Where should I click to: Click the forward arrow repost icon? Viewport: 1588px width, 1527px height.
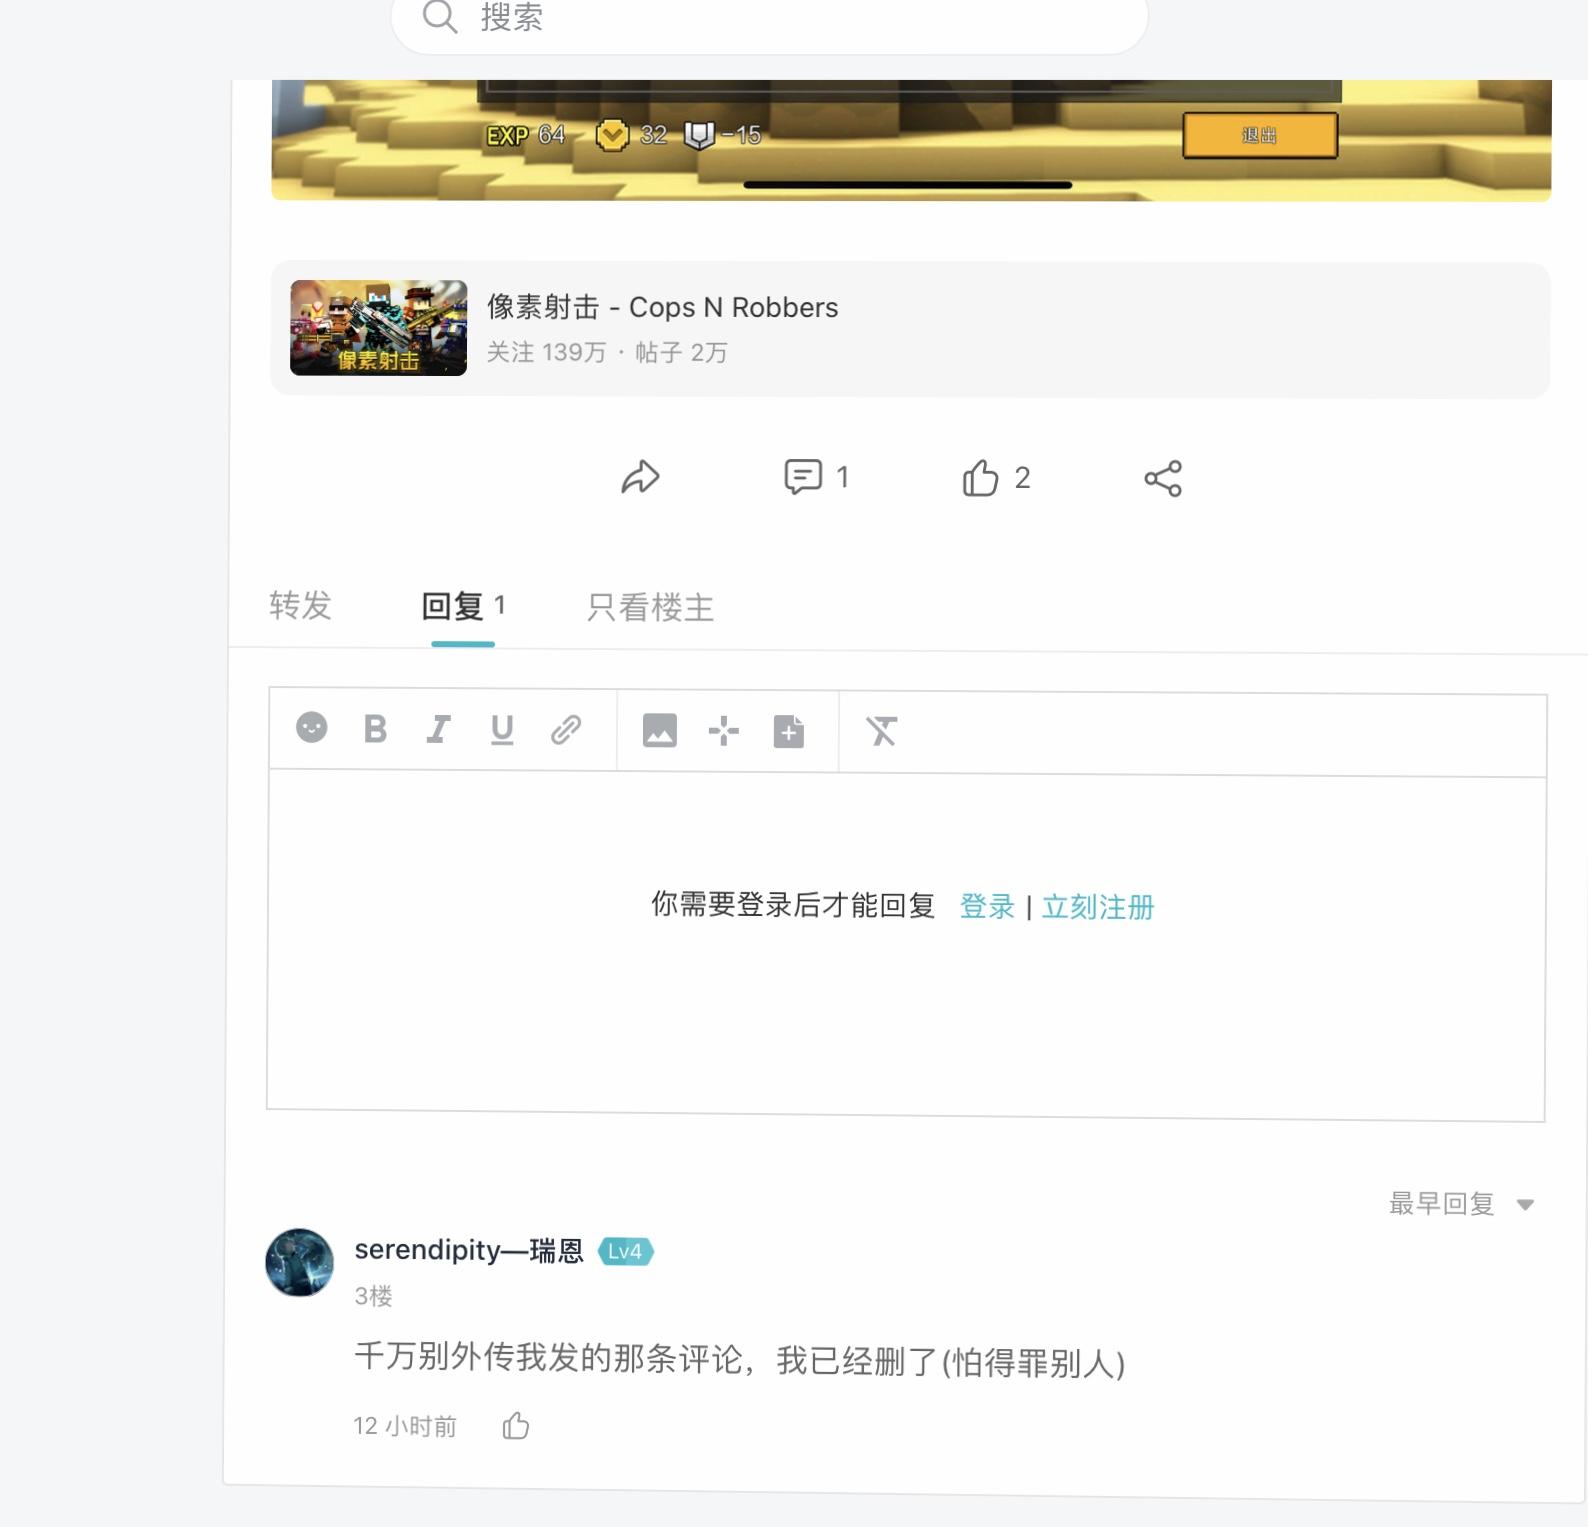pyautogui.click(x=640, y=477)
